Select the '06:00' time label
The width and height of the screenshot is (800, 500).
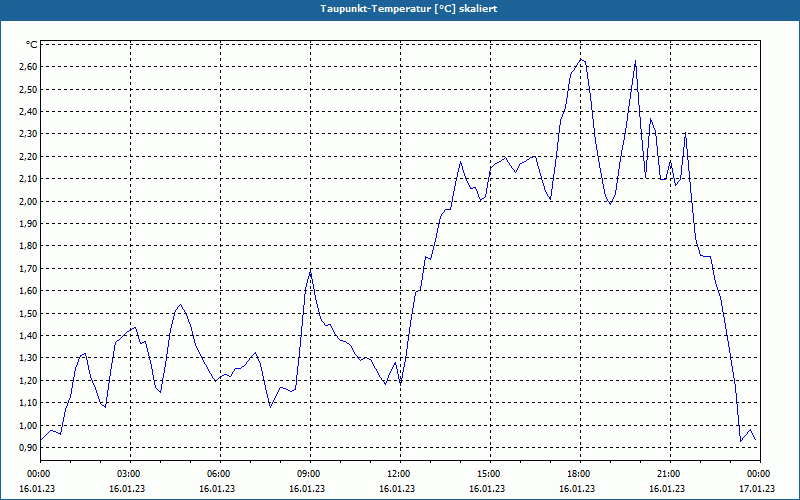(217, 474)
